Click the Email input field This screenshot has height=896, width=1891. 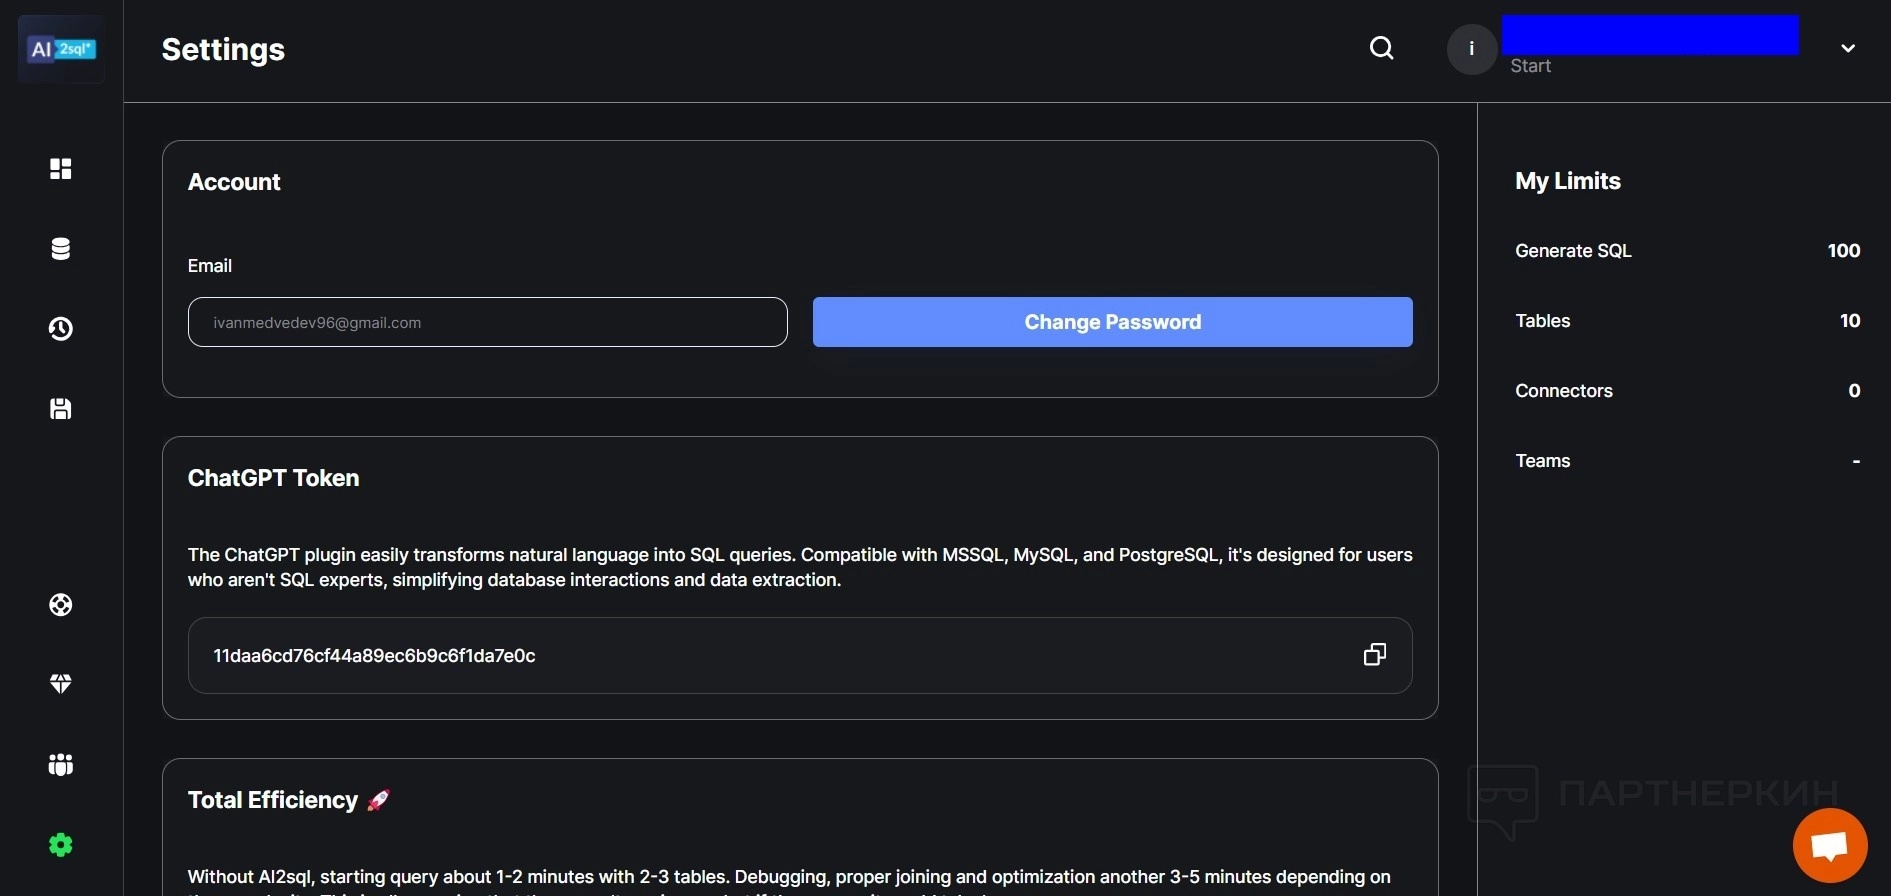pos(487,322)
